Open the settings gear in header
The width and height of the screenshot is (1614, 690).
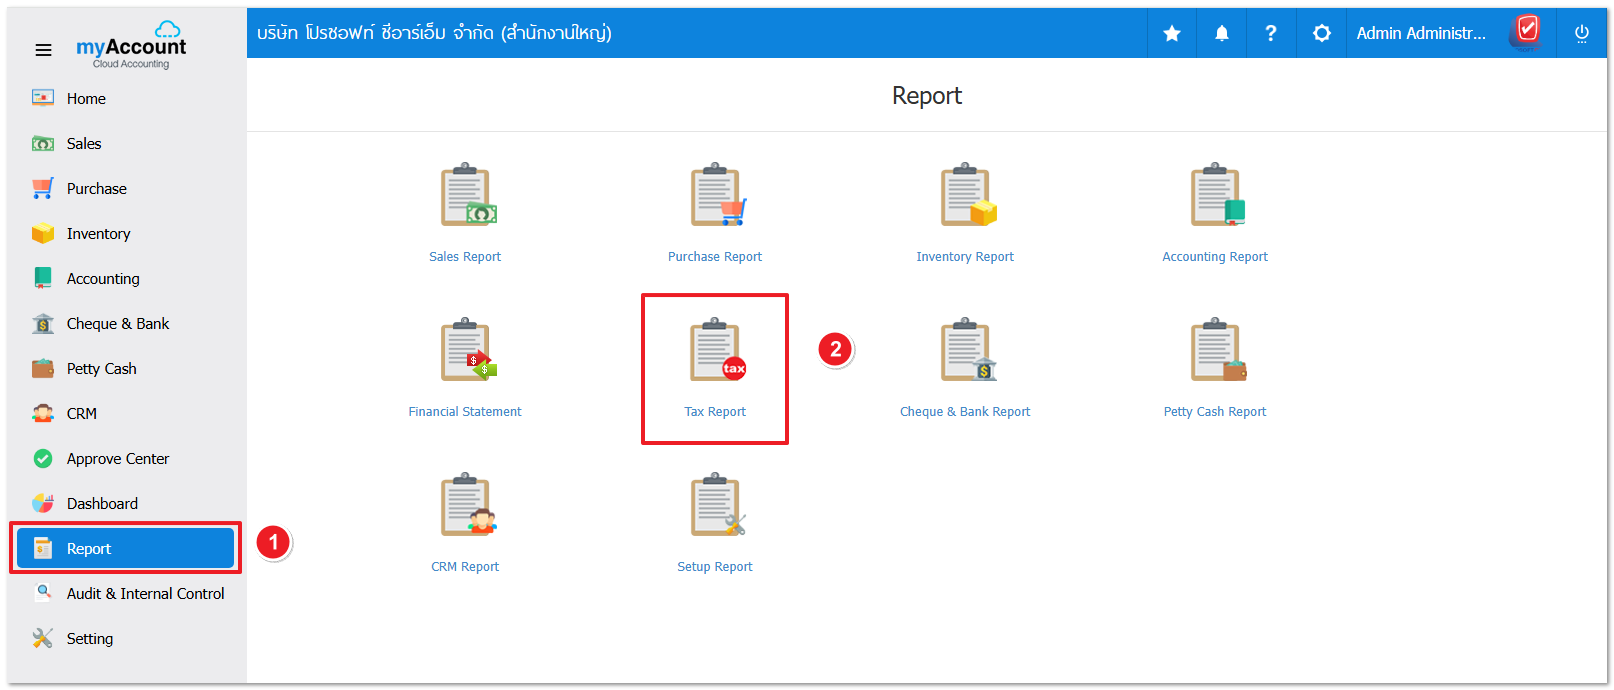click(x=1322, y=34)
